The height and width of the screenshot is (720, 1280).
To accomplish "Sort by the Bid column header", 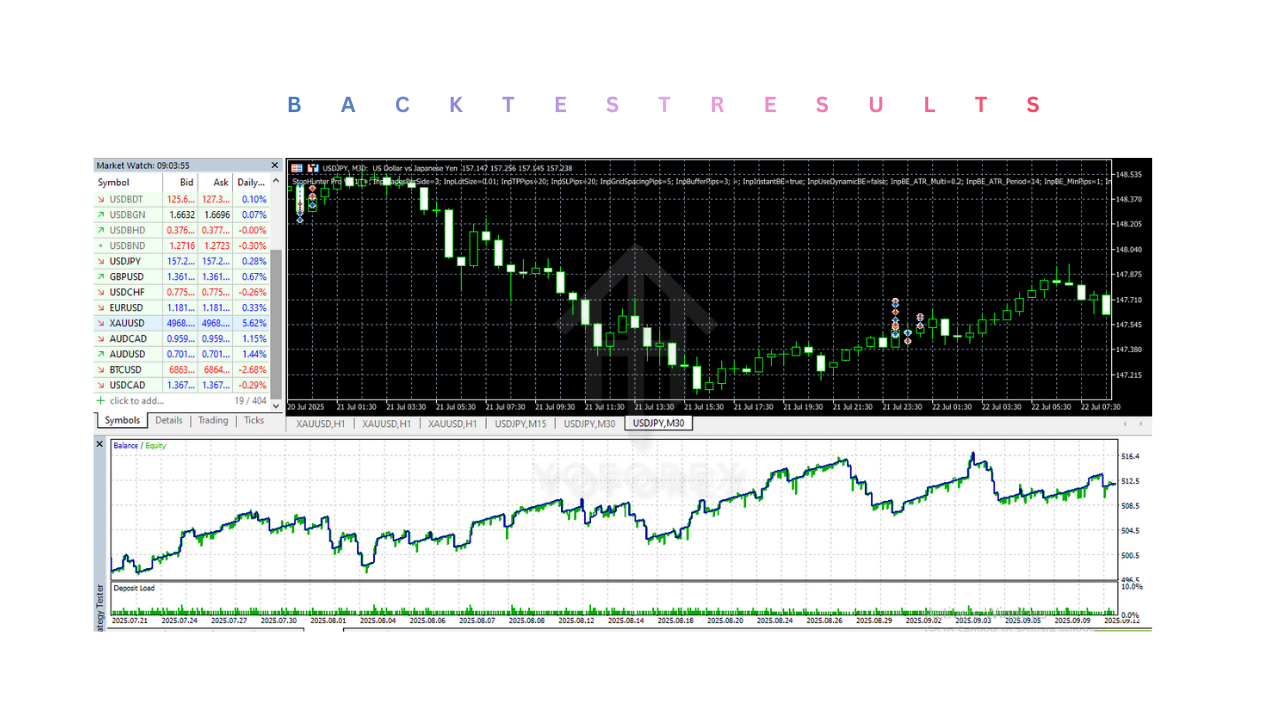I will 186,183.
